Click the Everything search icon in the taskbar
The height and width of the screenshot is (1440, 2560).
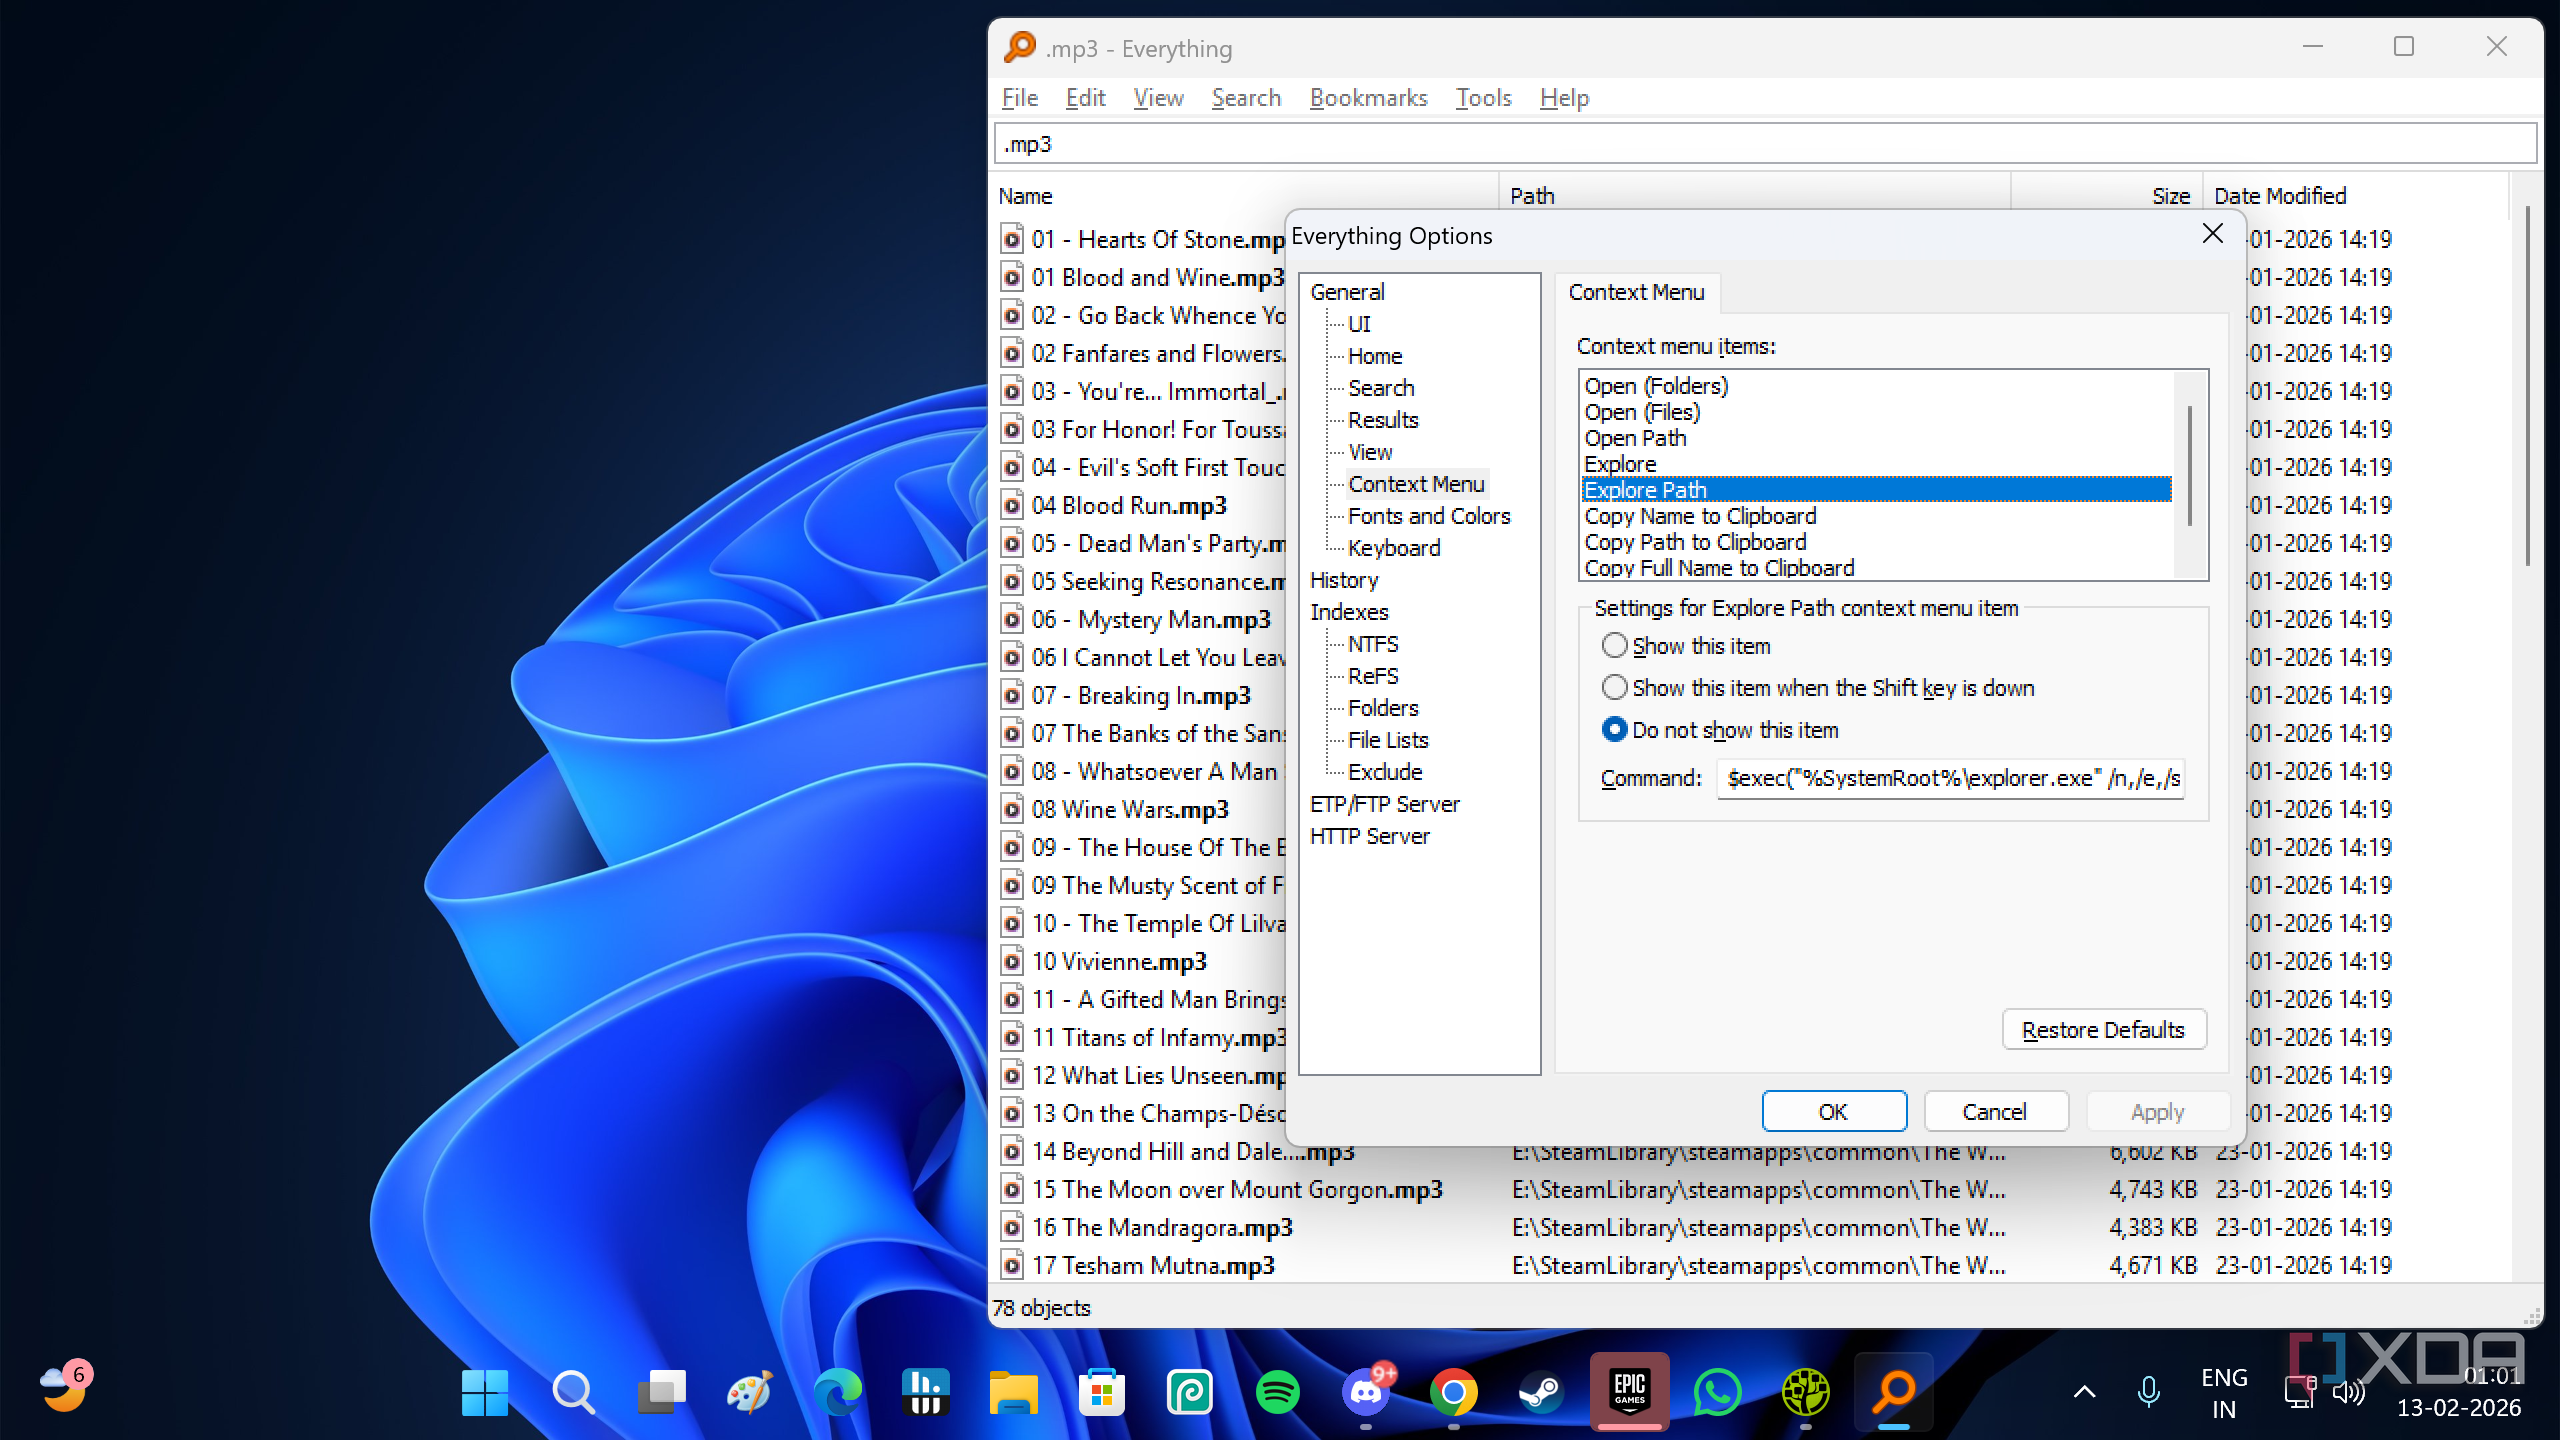pos(1893,1392)
